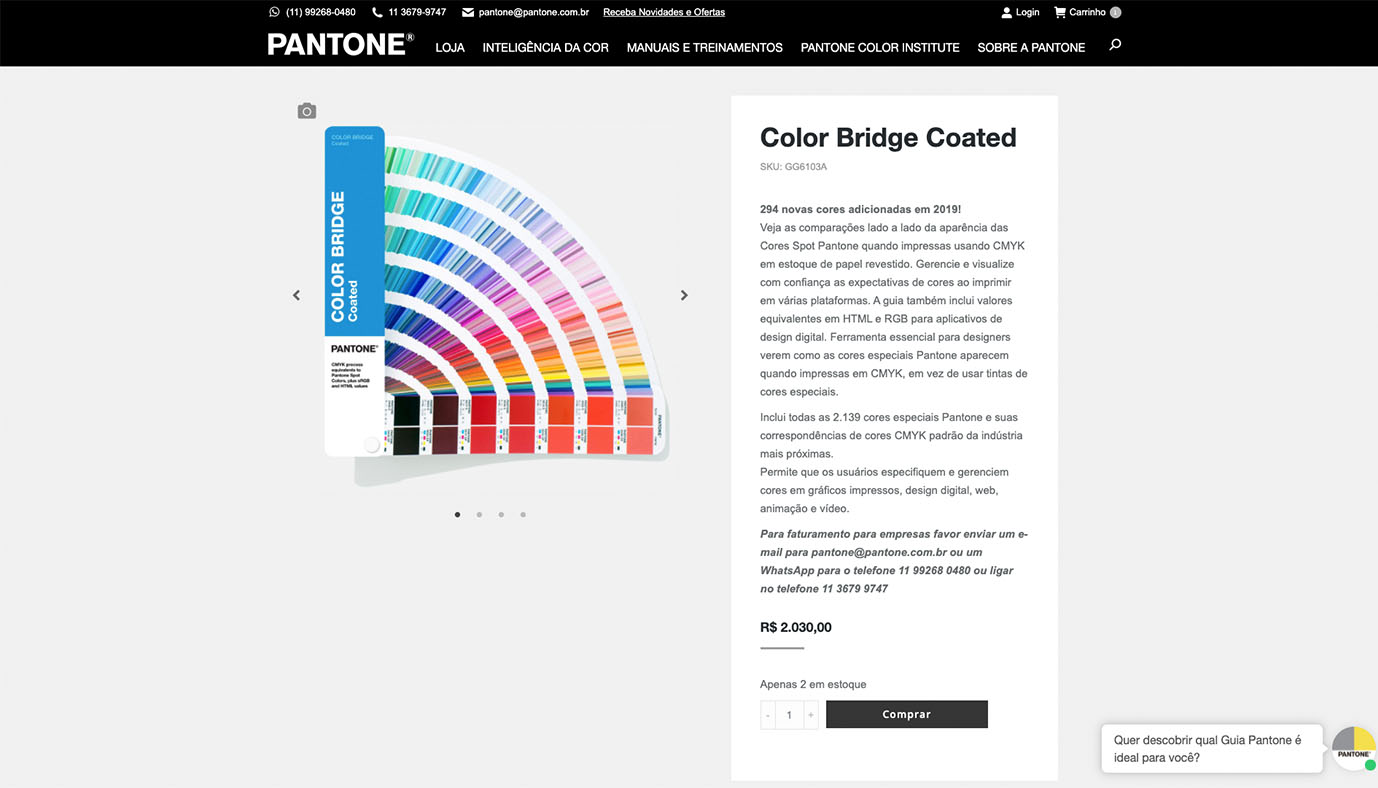Viewport: 1378px width, 788px height.
Task: Open the shopping cart icon
Action: coord(1060,12)
